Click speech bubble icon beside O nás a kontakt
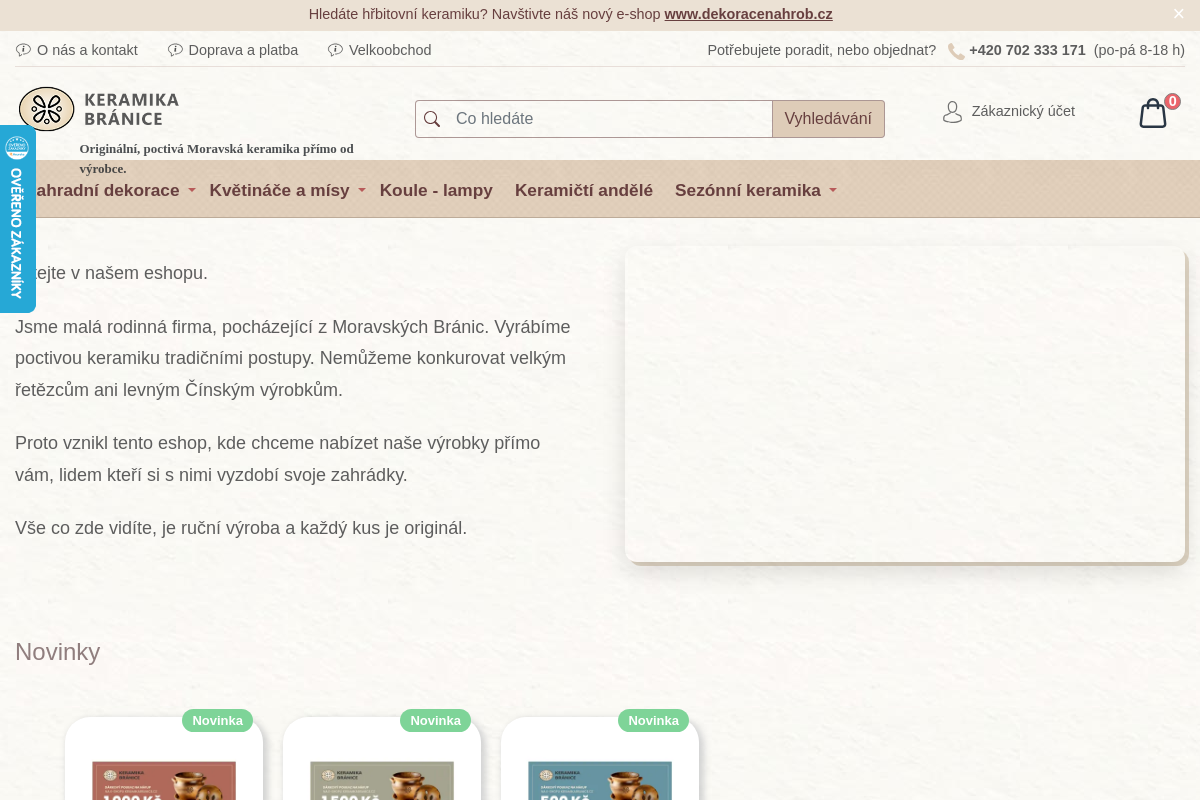The width and height of the screenshot is (1200, 800). click(24, 50)
